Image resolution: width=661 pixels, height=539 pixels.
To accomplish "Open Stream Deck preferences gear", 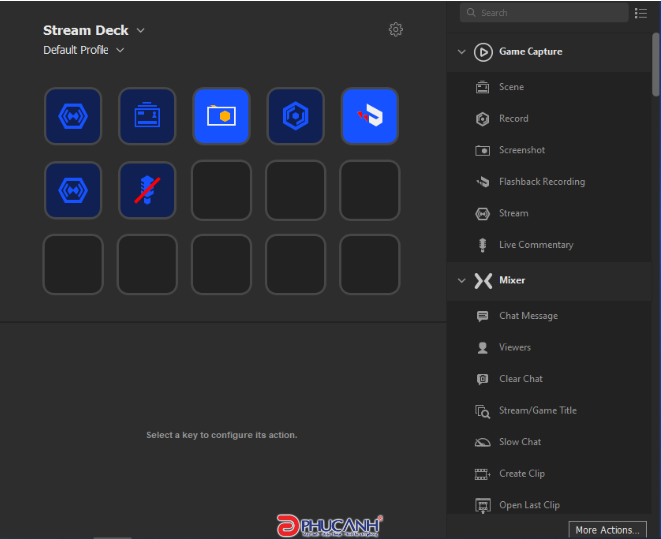I will coord(395,29).
